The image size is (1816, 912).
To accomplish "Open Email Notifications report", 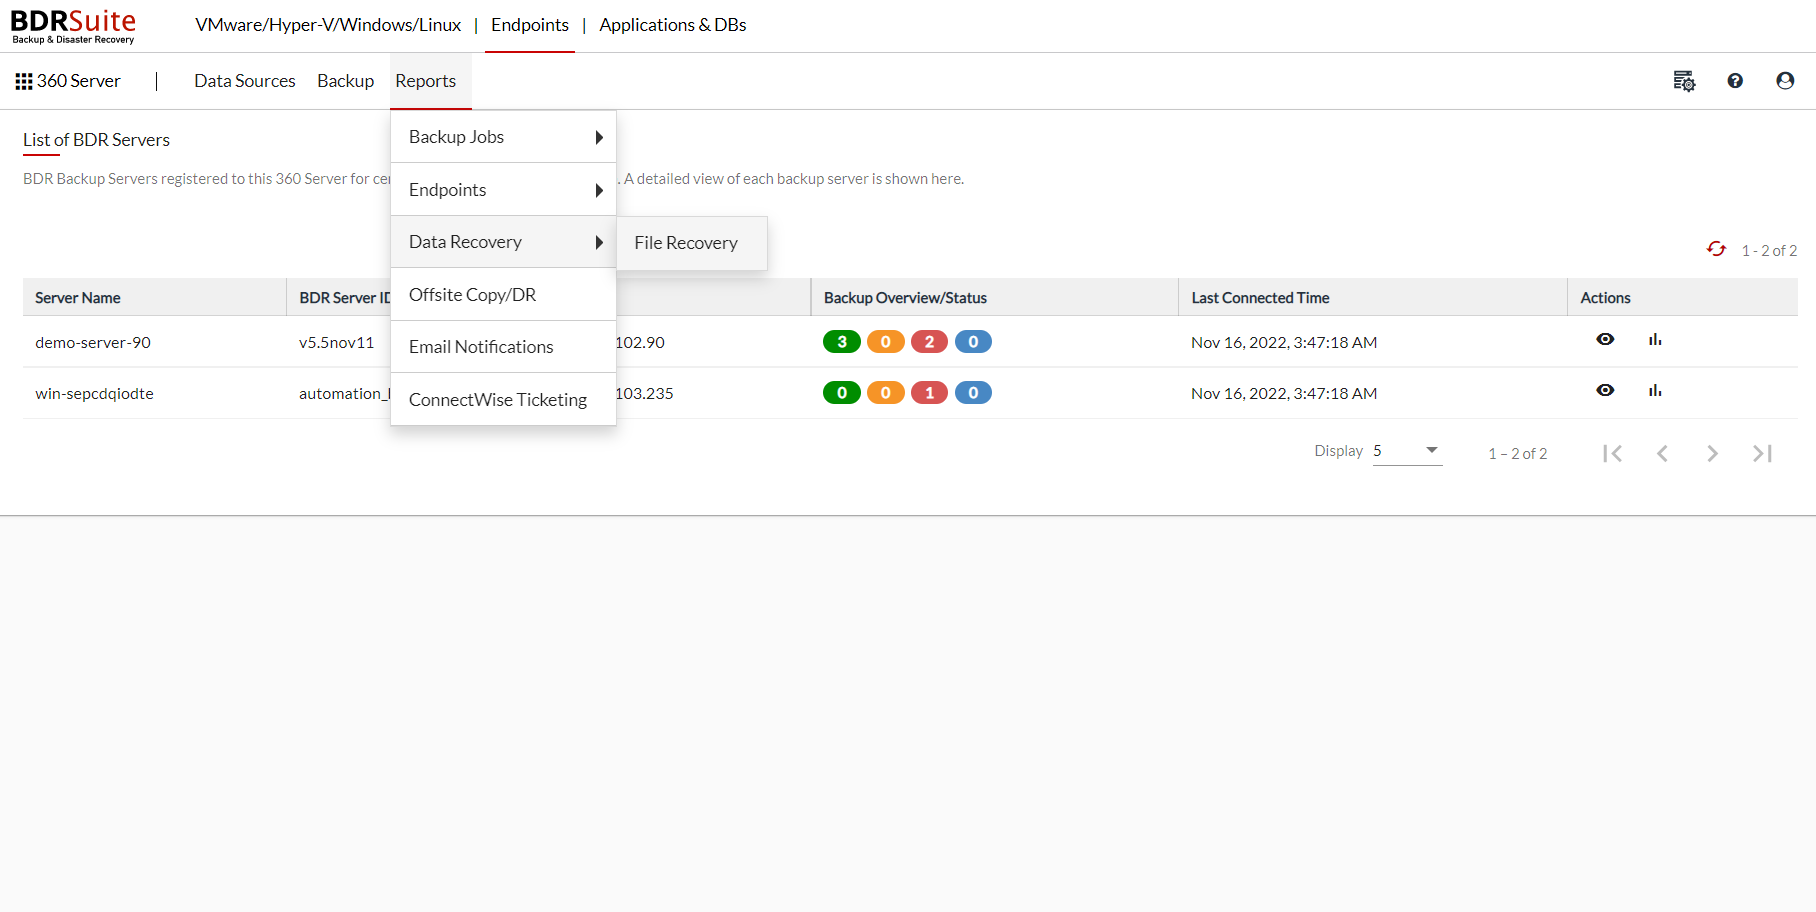I will 503,347.
